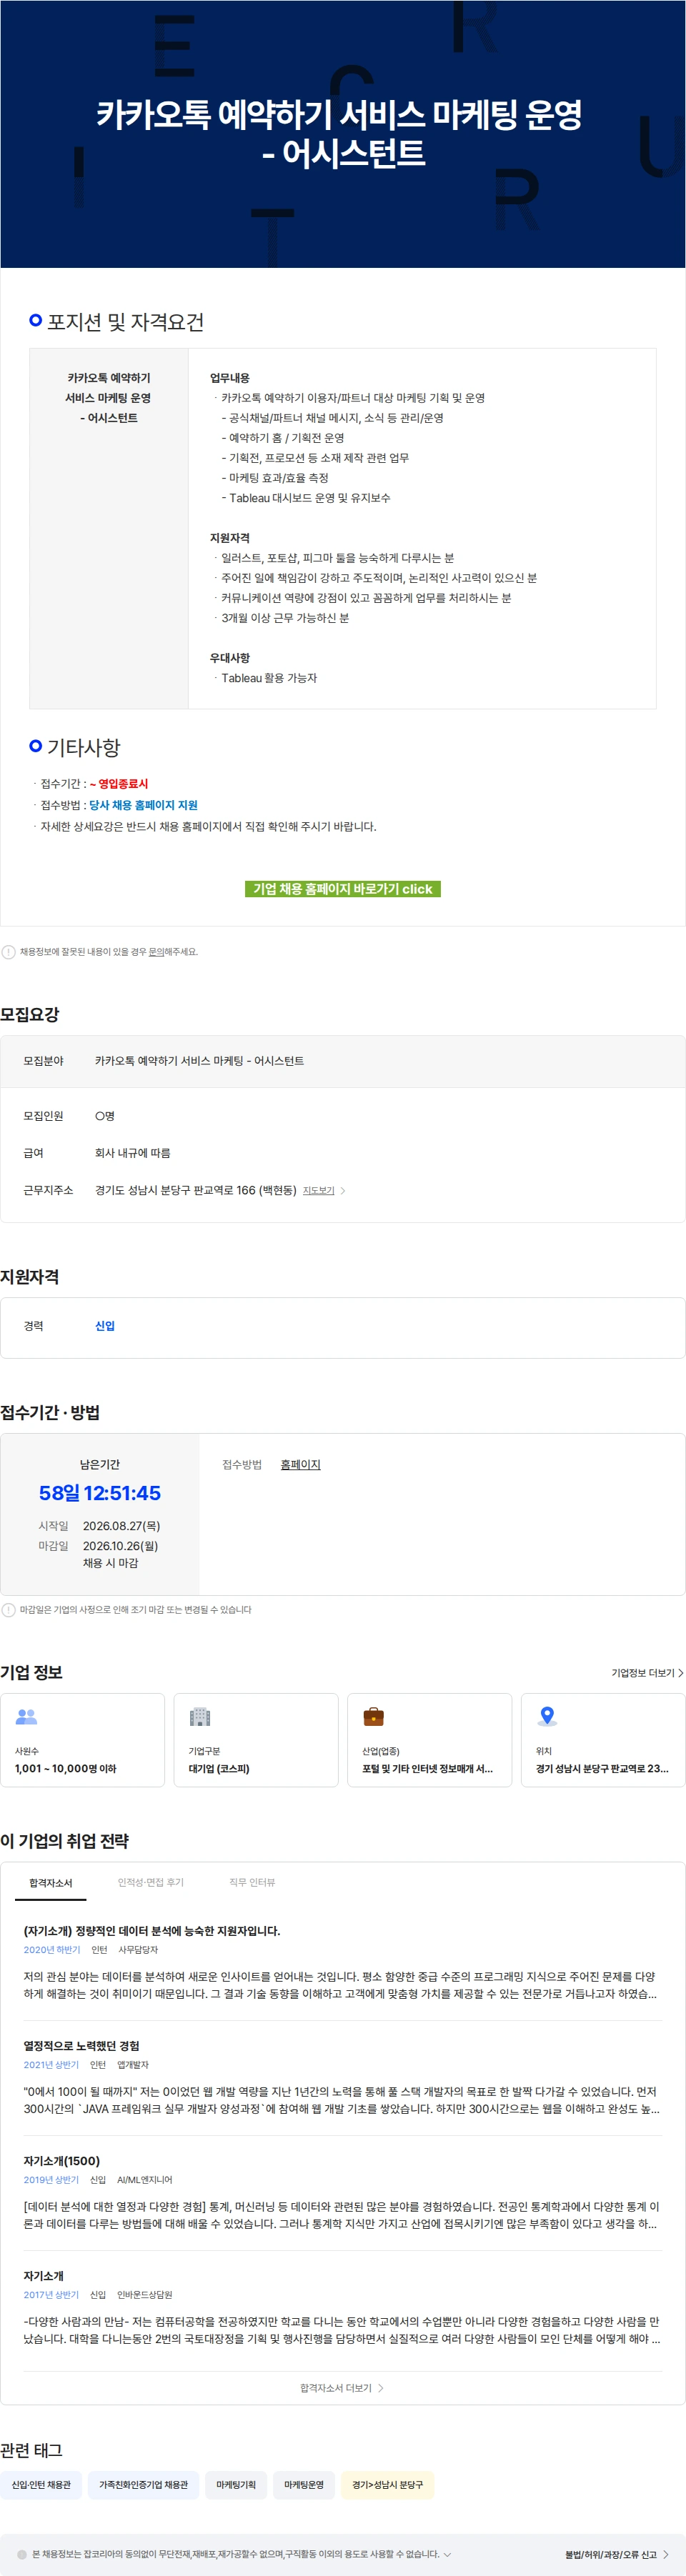Click chevron next to 지도보기
Screen dimensions: 686x2576
[x=343, y=1191]
